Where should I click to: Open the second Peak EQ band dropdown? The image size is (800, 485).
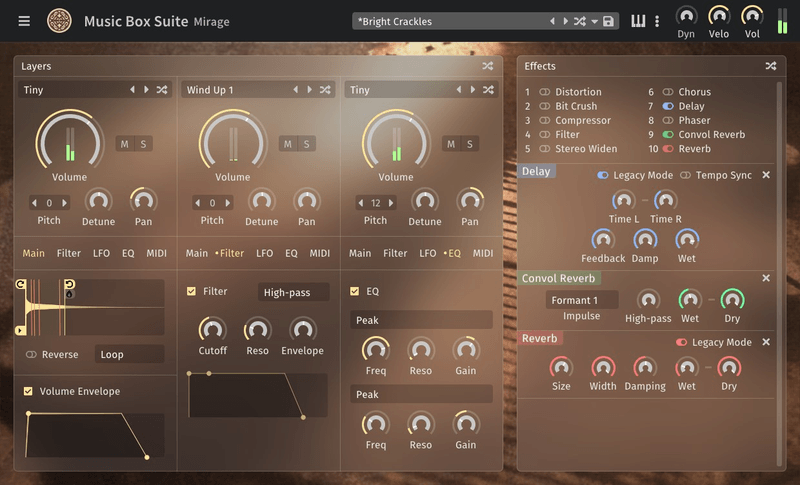[421, 394]
